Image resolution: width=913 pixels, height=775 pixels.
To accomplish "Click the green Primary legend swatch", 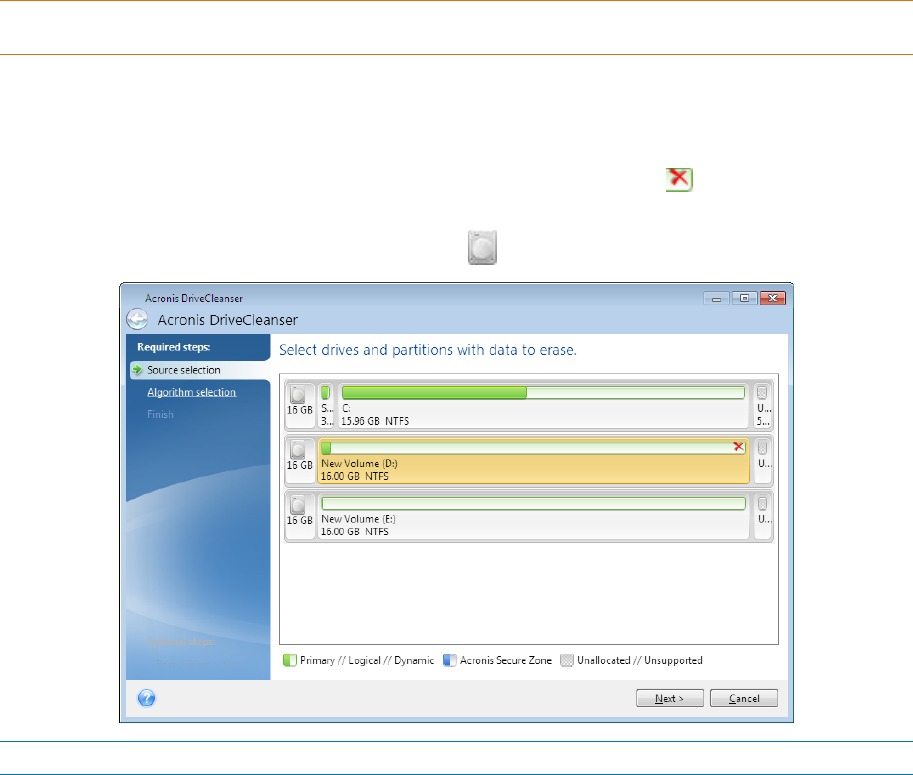I will click(x=289, y=660).
